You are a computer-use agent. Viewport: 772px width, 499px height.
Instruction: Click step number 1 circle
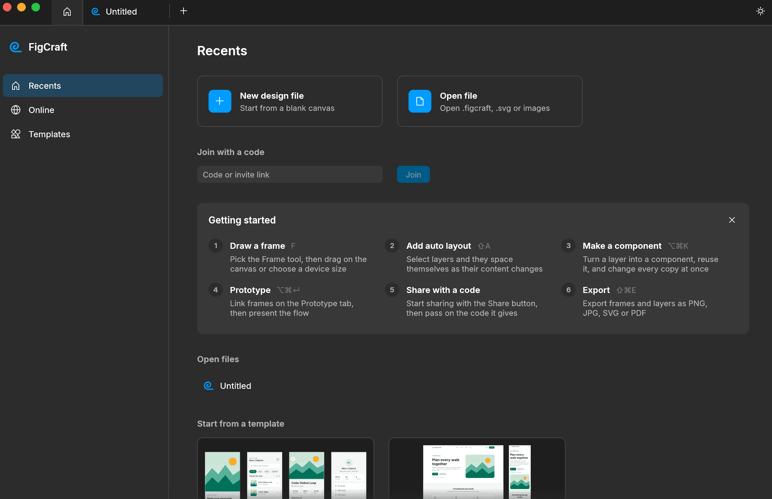(x=216, y=246)
